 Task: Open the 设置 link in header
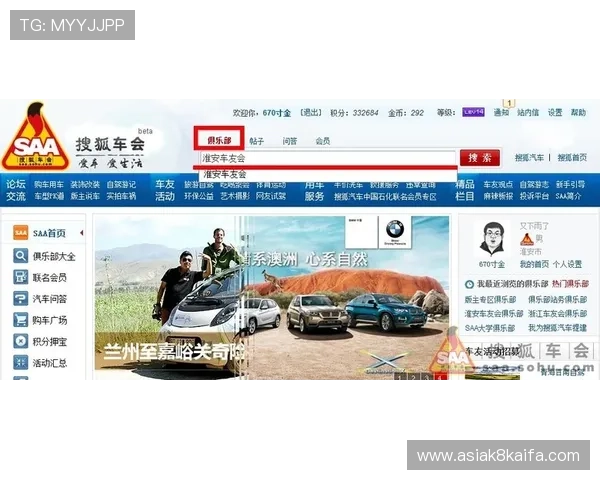point(555,113)
